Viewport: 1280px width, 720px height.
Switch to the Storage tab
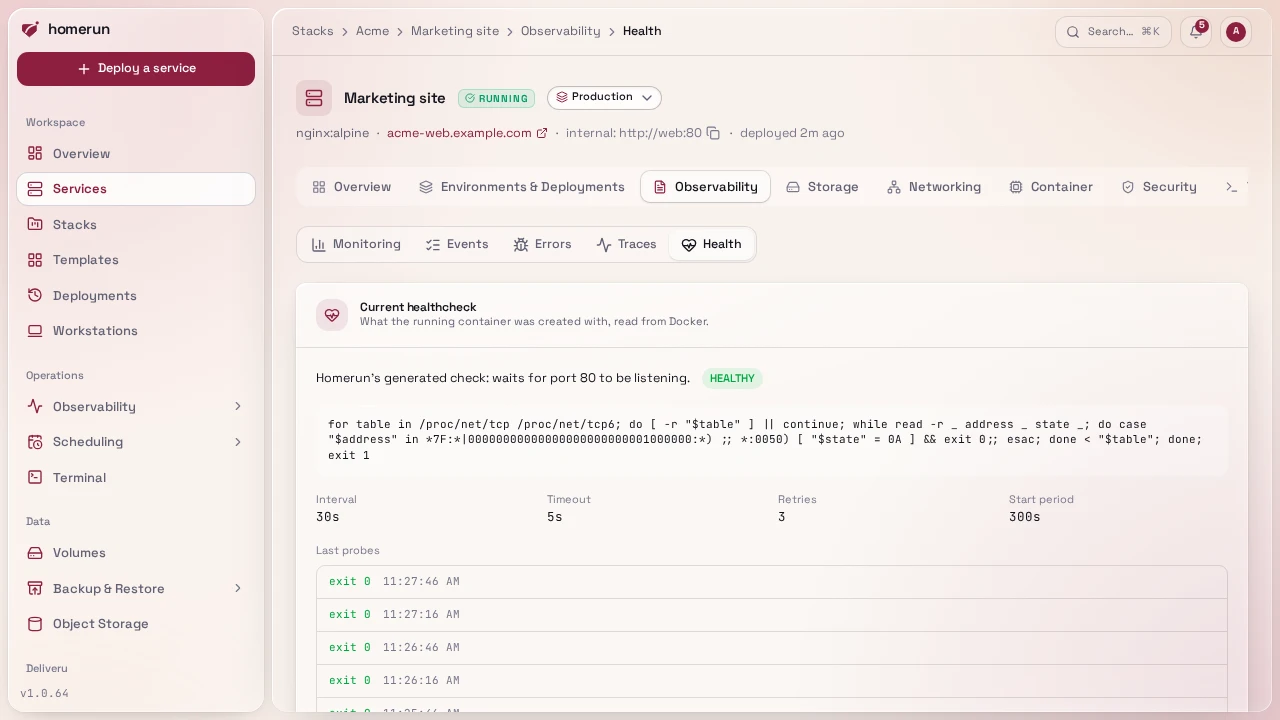[822, 187]
